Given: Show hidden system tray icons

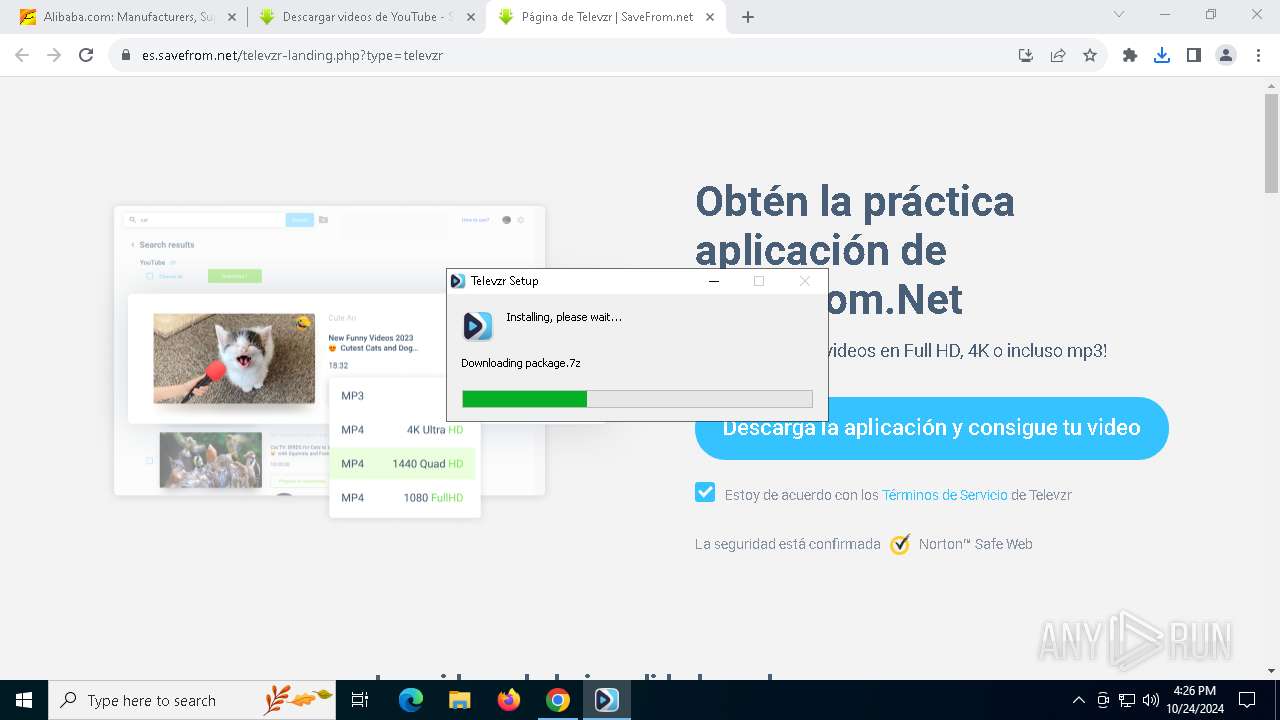Looking at the screenshot, I should pyautogui.click(x=1078, y=700).
